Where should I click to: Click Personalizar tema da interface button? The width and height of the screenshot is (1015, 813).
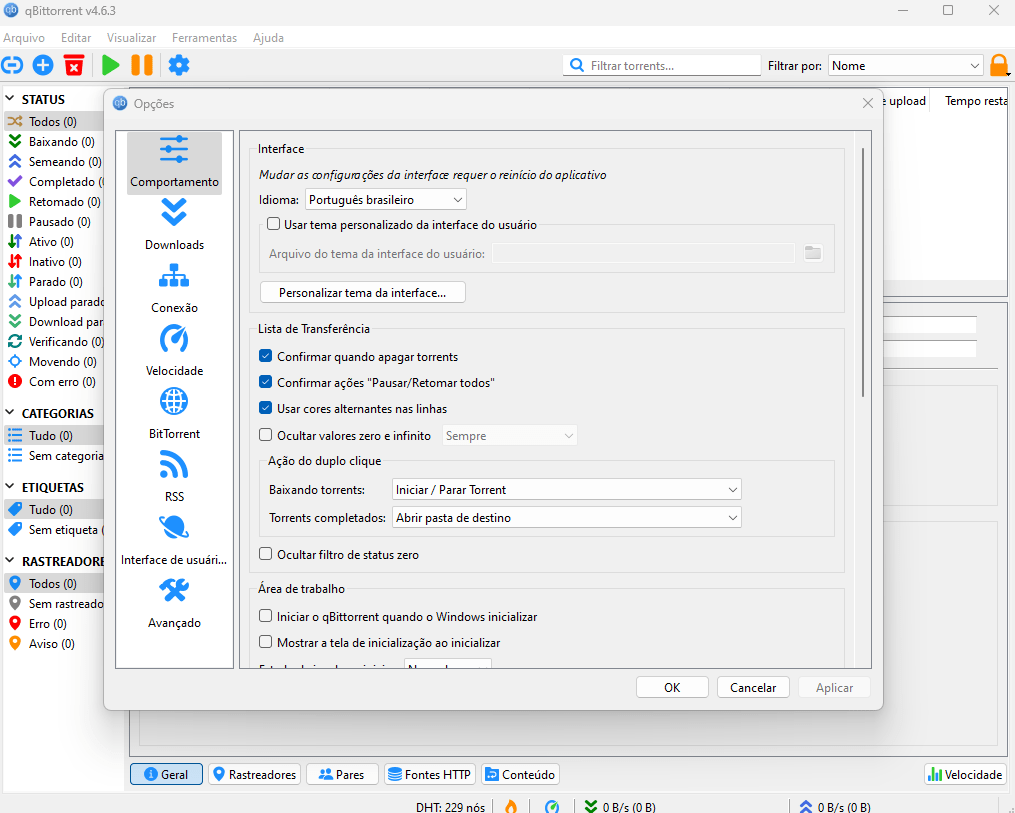point(362,293)
